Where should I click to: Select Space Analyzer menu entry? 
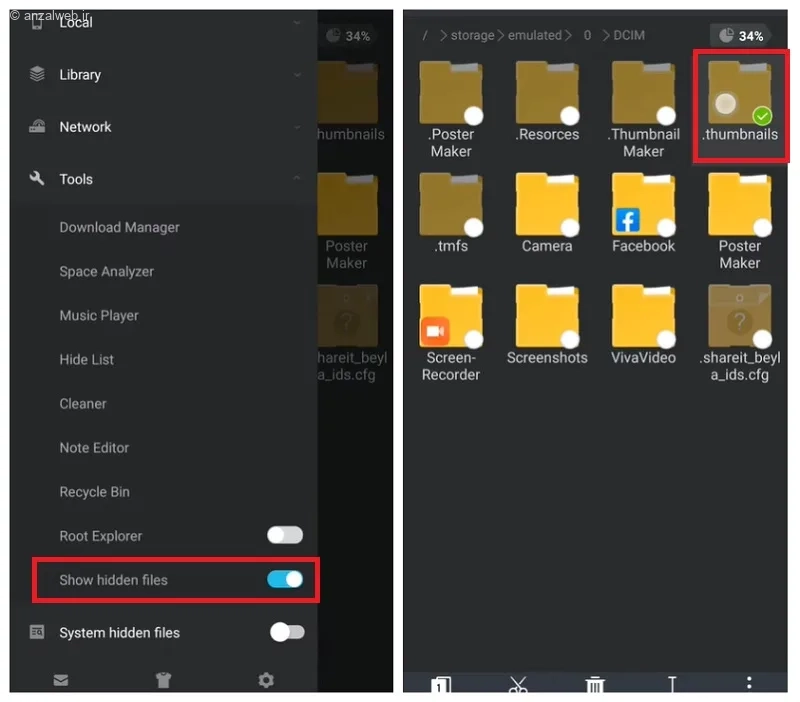click(x=107, y=271)
